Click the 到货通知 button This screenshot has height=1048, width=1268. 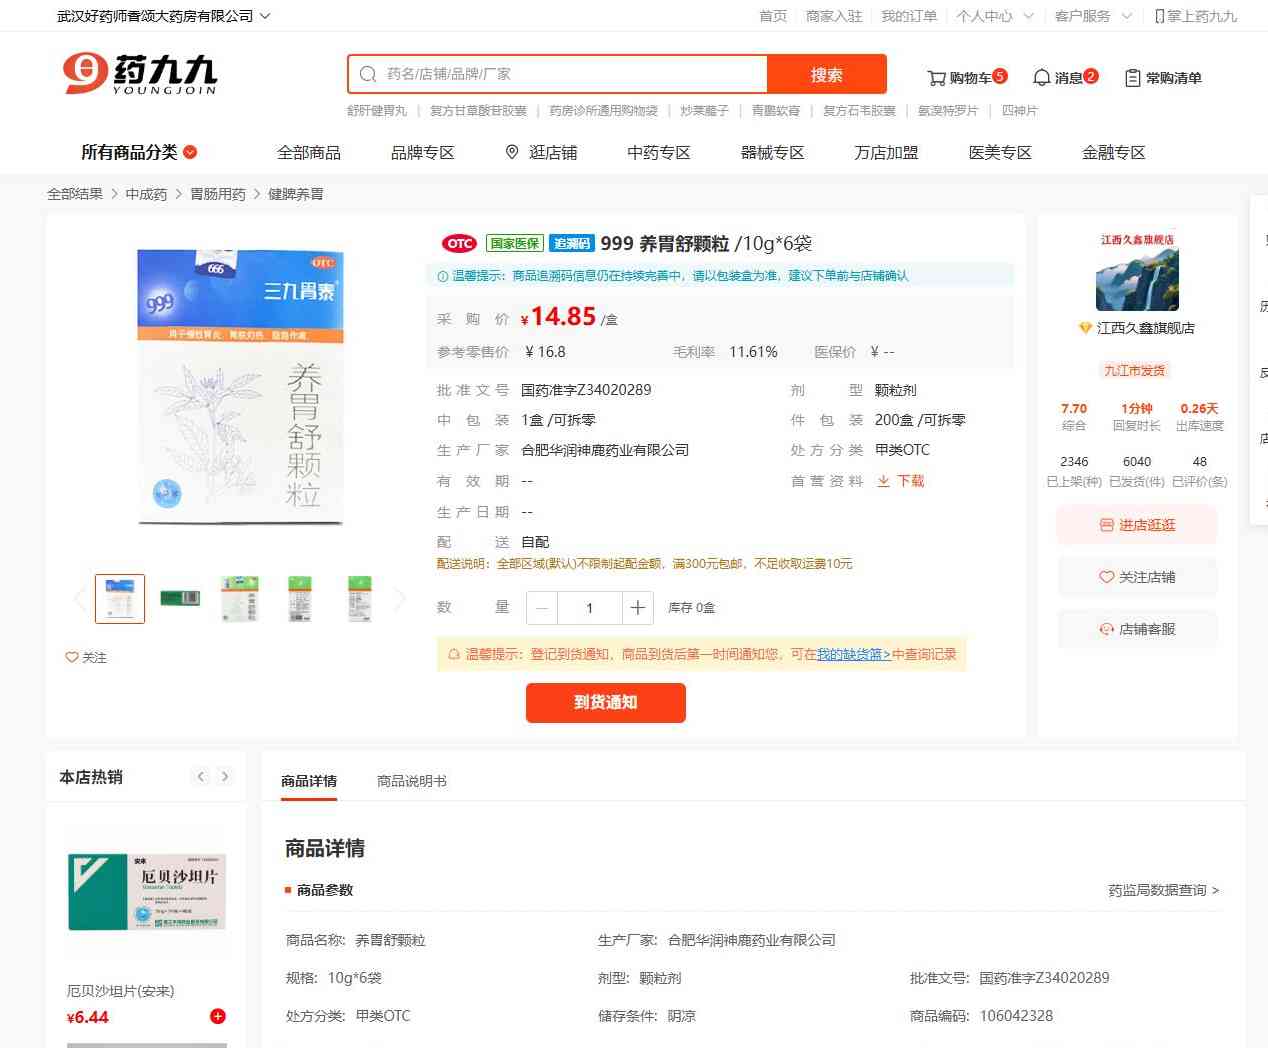pyautogui.click(x=605, y=702)
